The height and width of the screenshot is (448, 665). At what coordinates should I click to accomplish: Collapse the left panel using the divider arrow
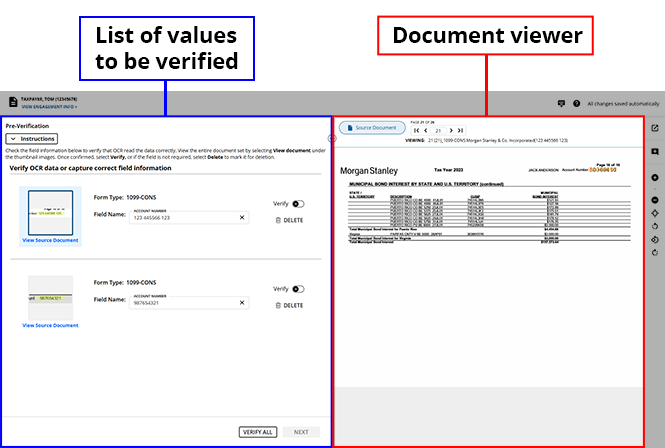click(x=332, y=138)
